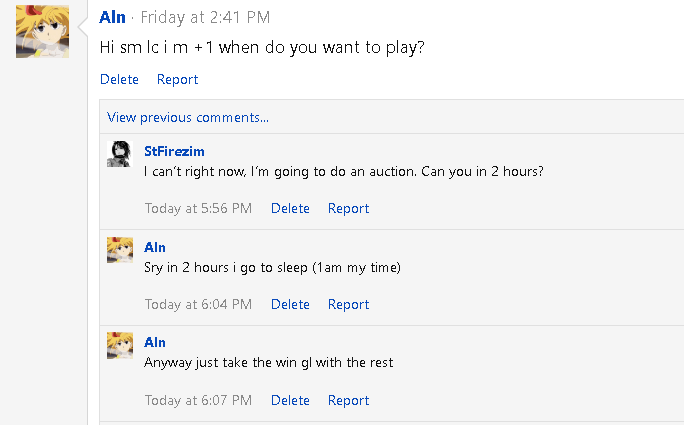This screenshot has height=425, width=684.
Task: Click Aln's avatar beside the sleep comment
Action: 120,249
